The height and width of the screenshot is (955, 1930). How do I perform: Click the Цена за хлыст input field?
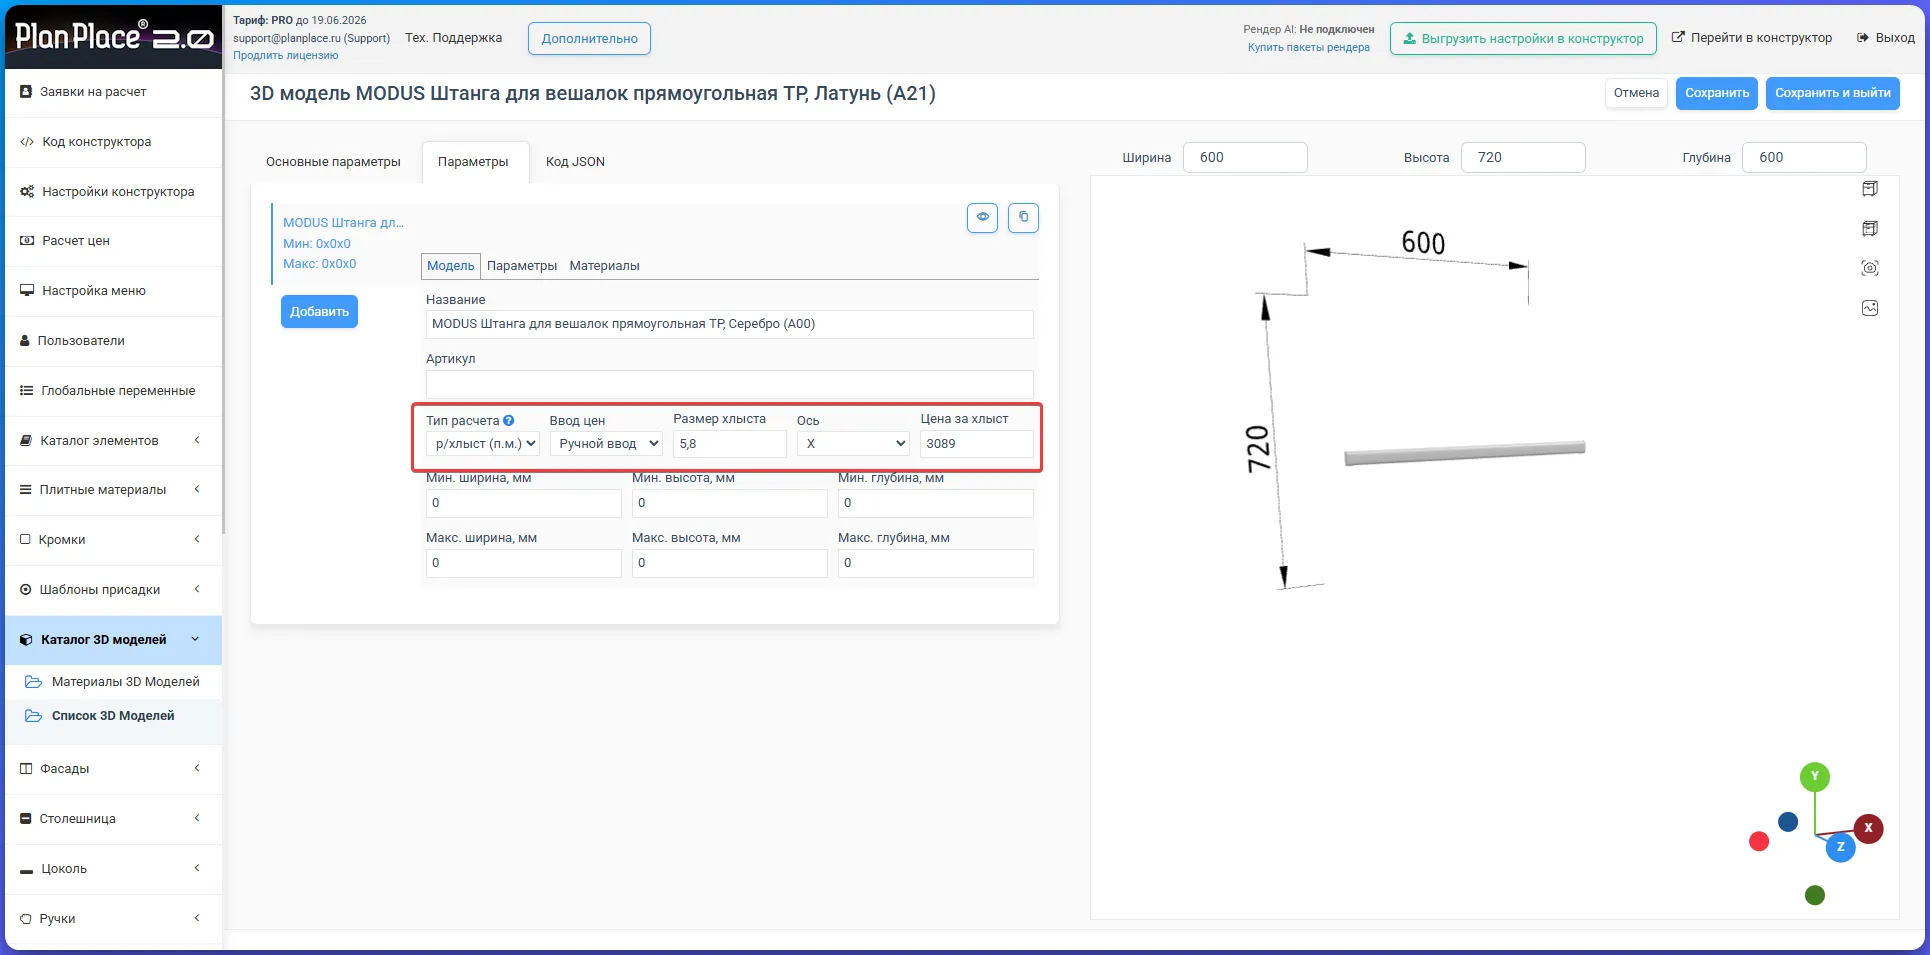(x=977, y=444)
